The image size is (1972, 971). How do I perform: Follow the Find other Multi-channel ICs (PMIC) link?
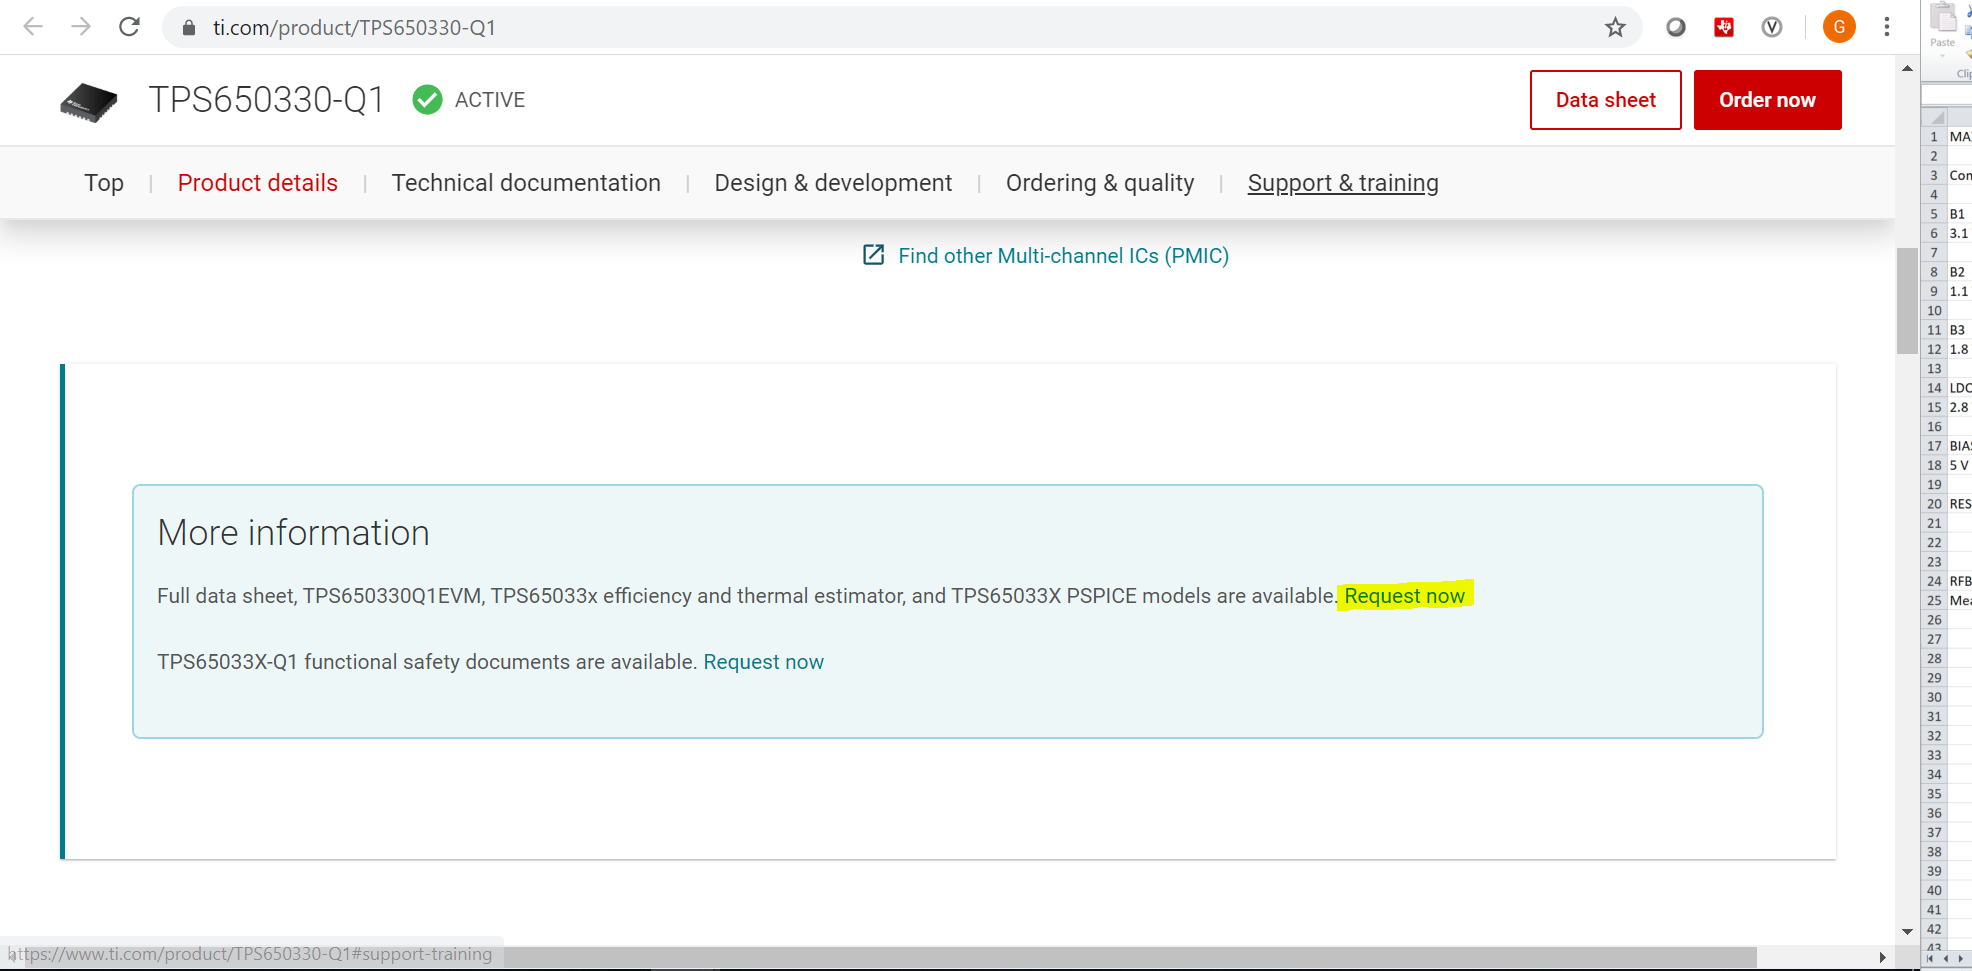pos(1063,256)
